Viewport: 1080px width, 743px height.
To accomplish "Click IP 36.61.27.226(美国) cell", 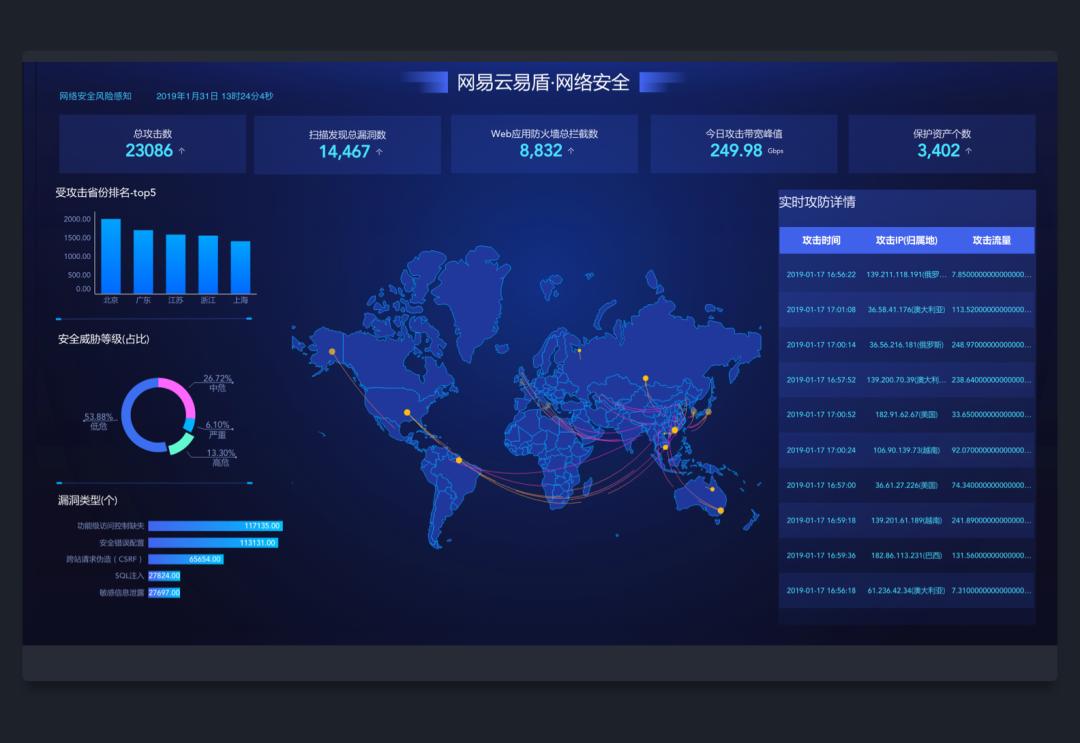I will [906, 485].
